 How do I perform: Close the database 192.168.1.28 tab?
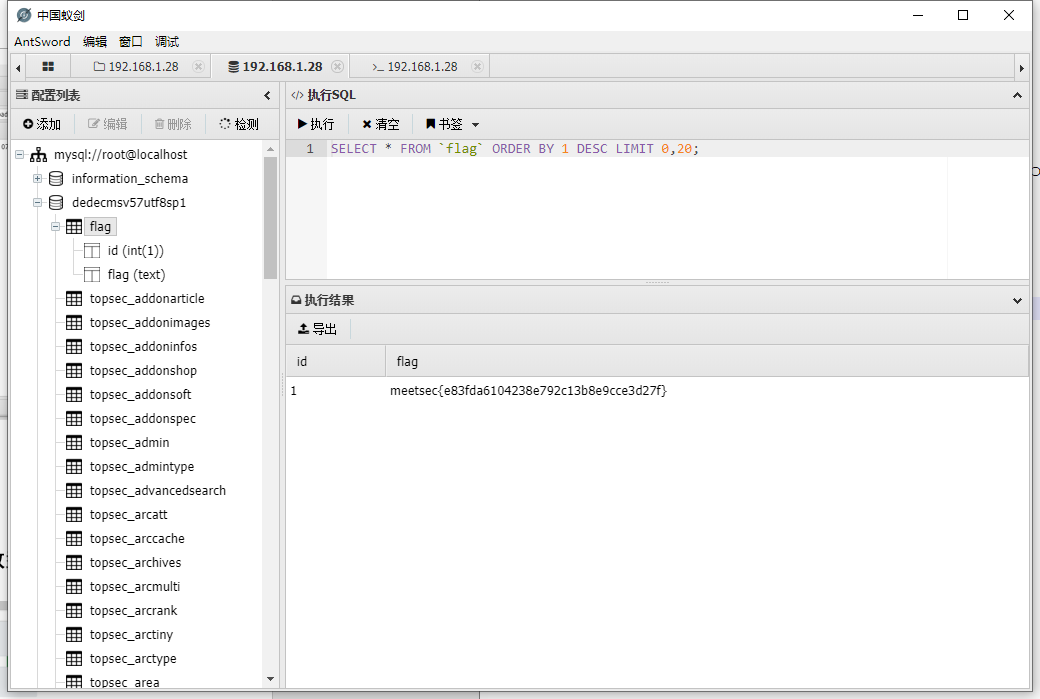[x=337, y=66]
